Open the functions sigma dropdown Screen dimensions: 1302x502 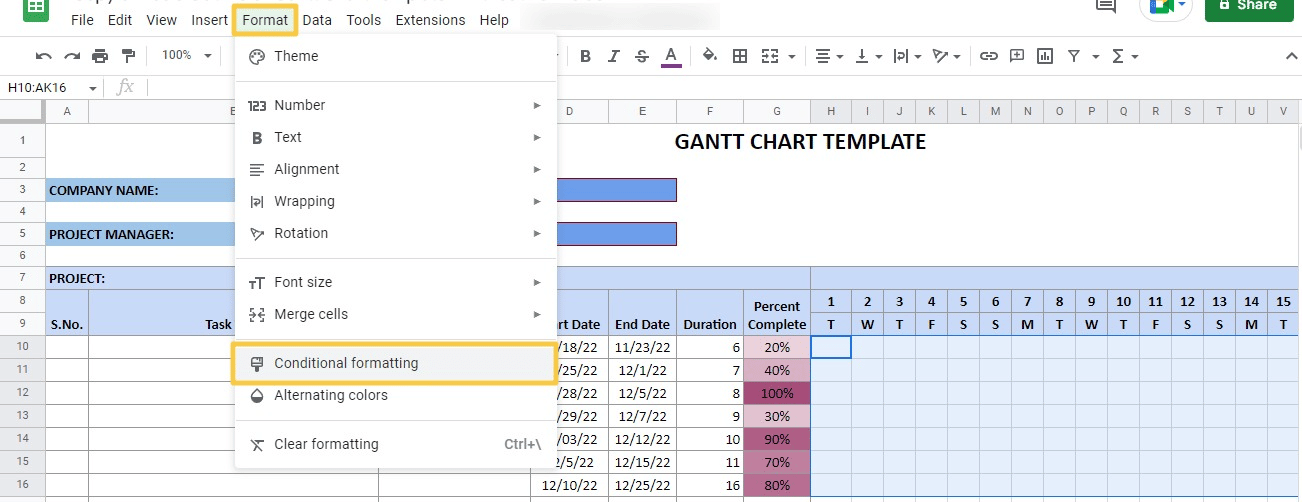[1125, 56]
